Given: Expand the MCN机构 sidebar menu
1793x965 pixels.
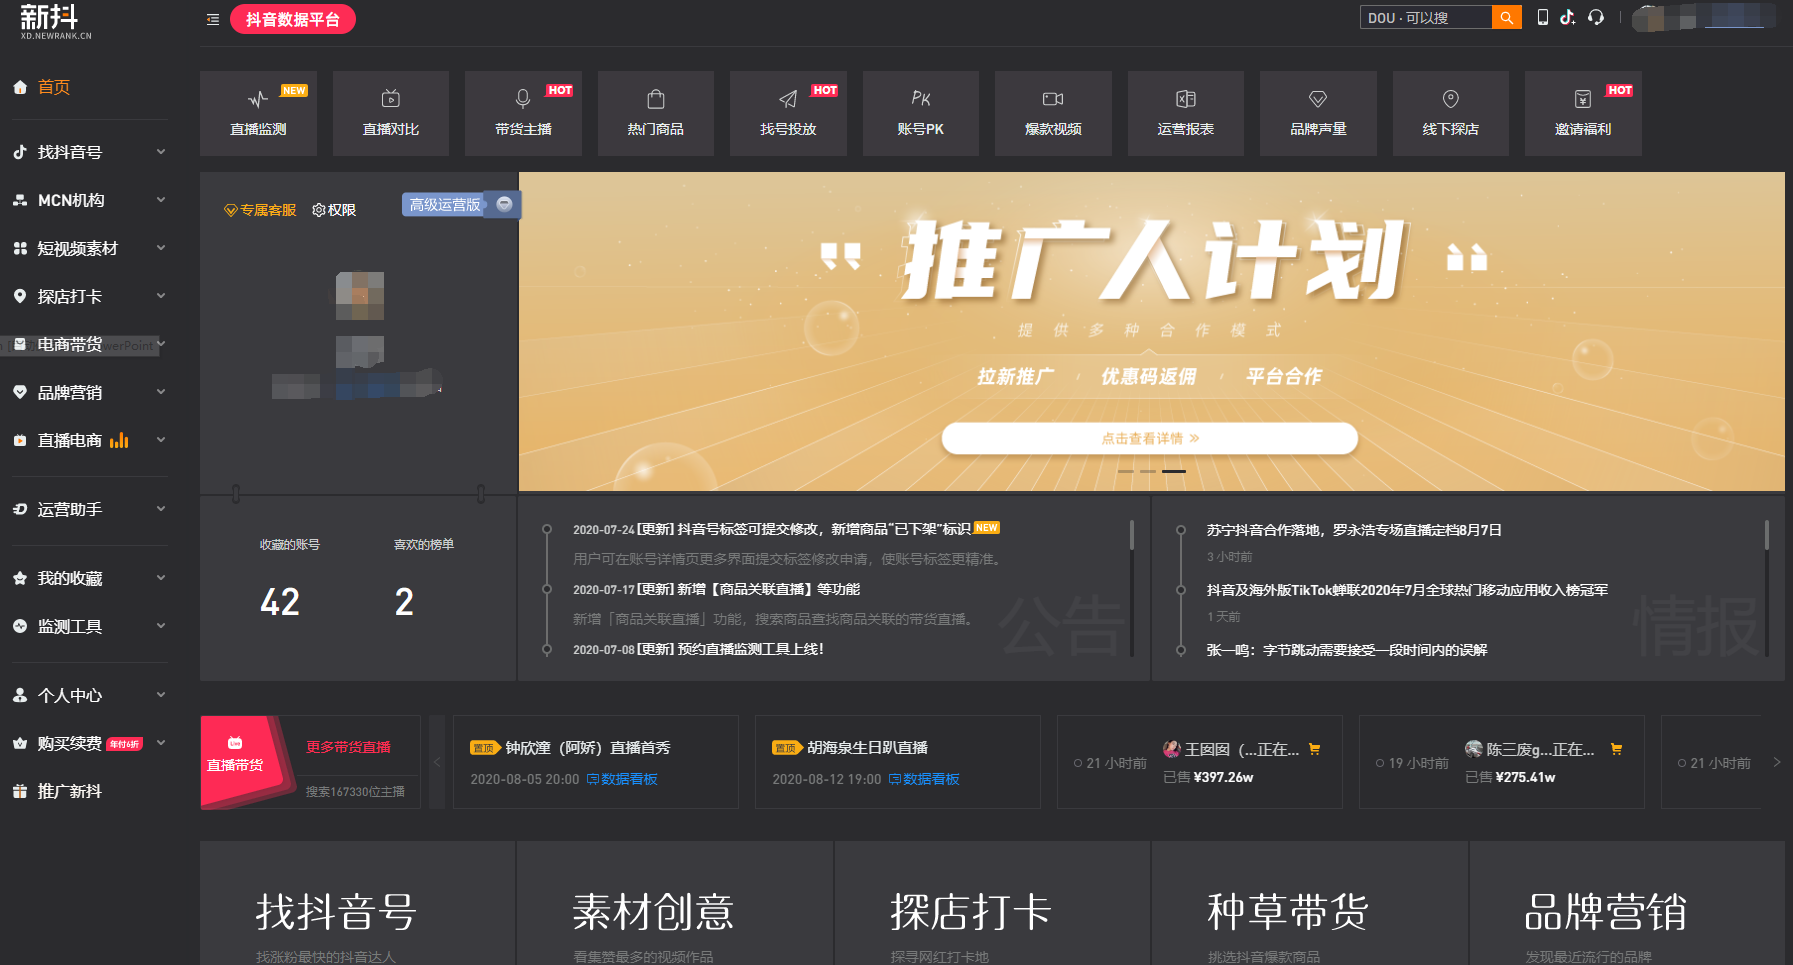Looking at the screenshot, I should pos(89,200).
